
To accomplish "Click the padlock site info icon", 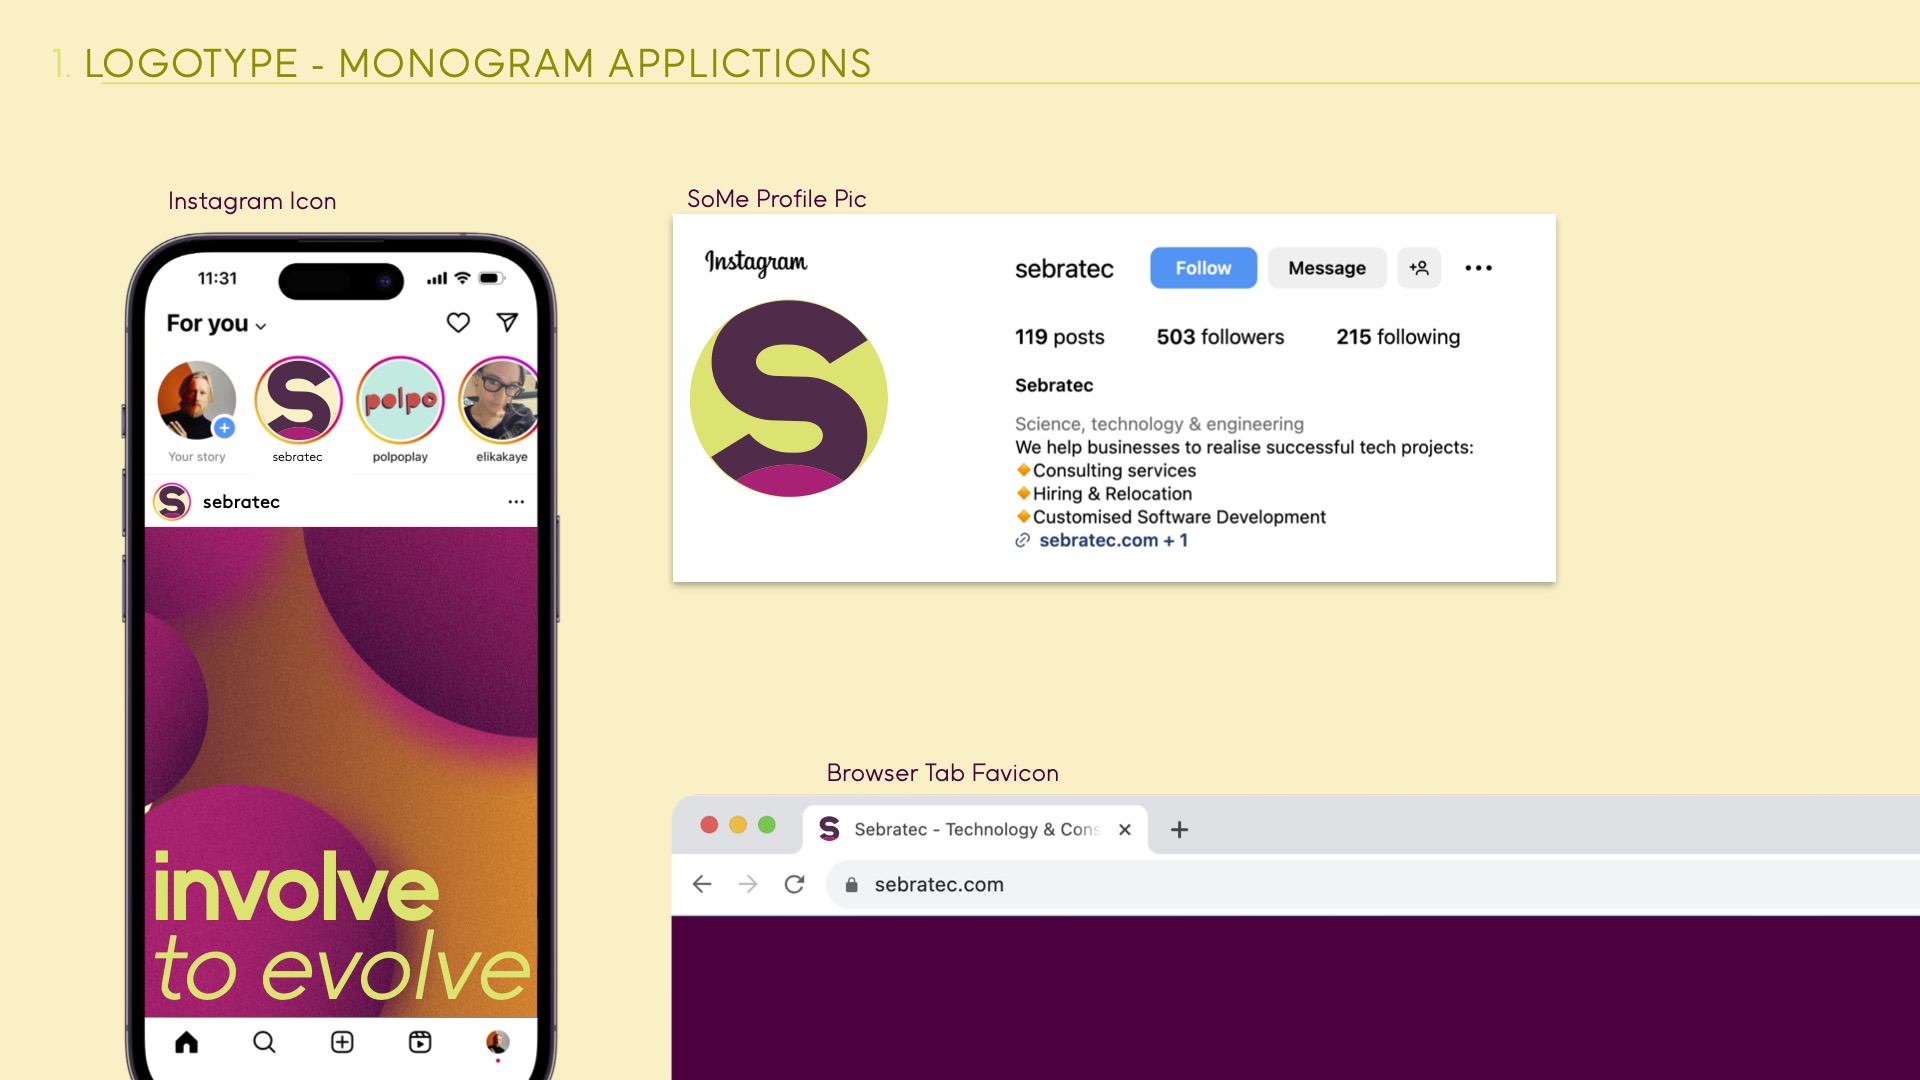I will [852, 885].
